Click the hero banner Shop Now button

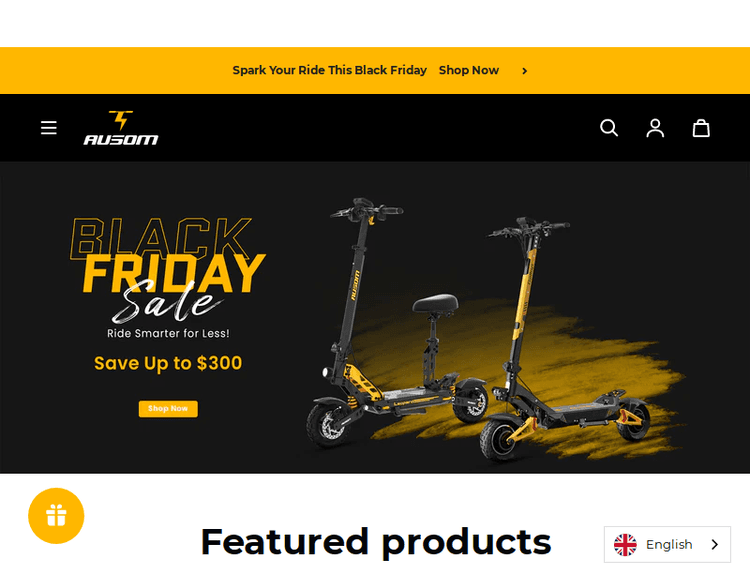(x=168, y=408)
